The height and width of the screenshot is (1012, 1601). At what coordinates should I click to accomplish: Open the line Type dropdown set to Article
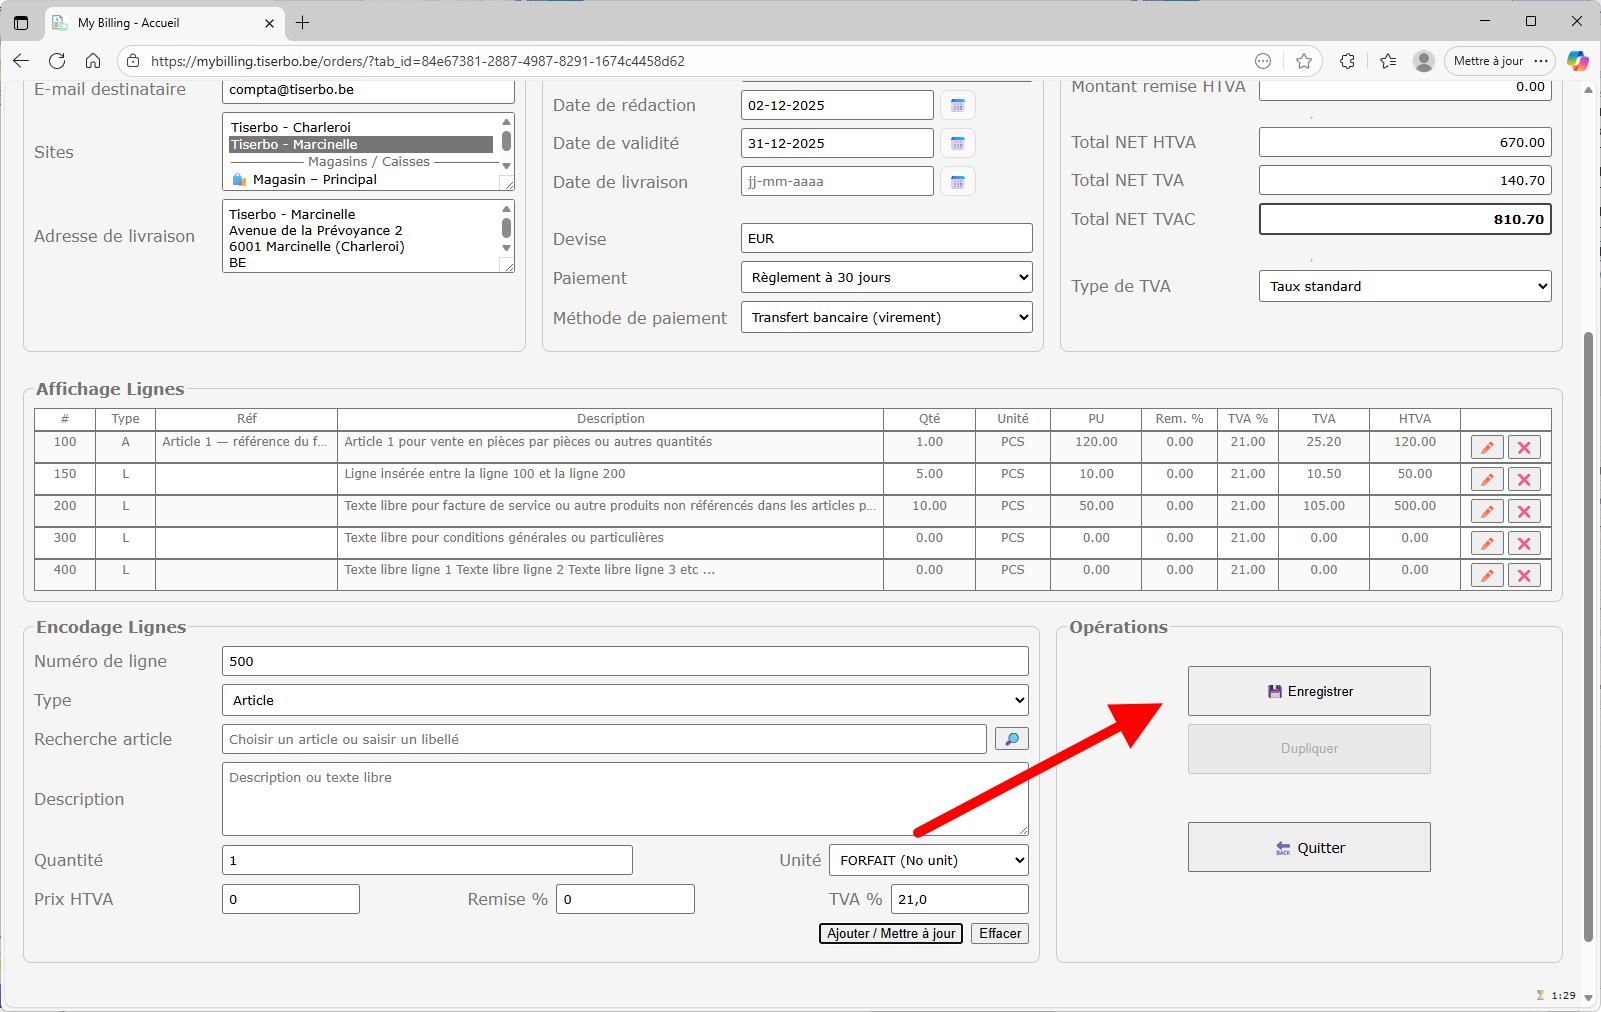pos(624,701)
